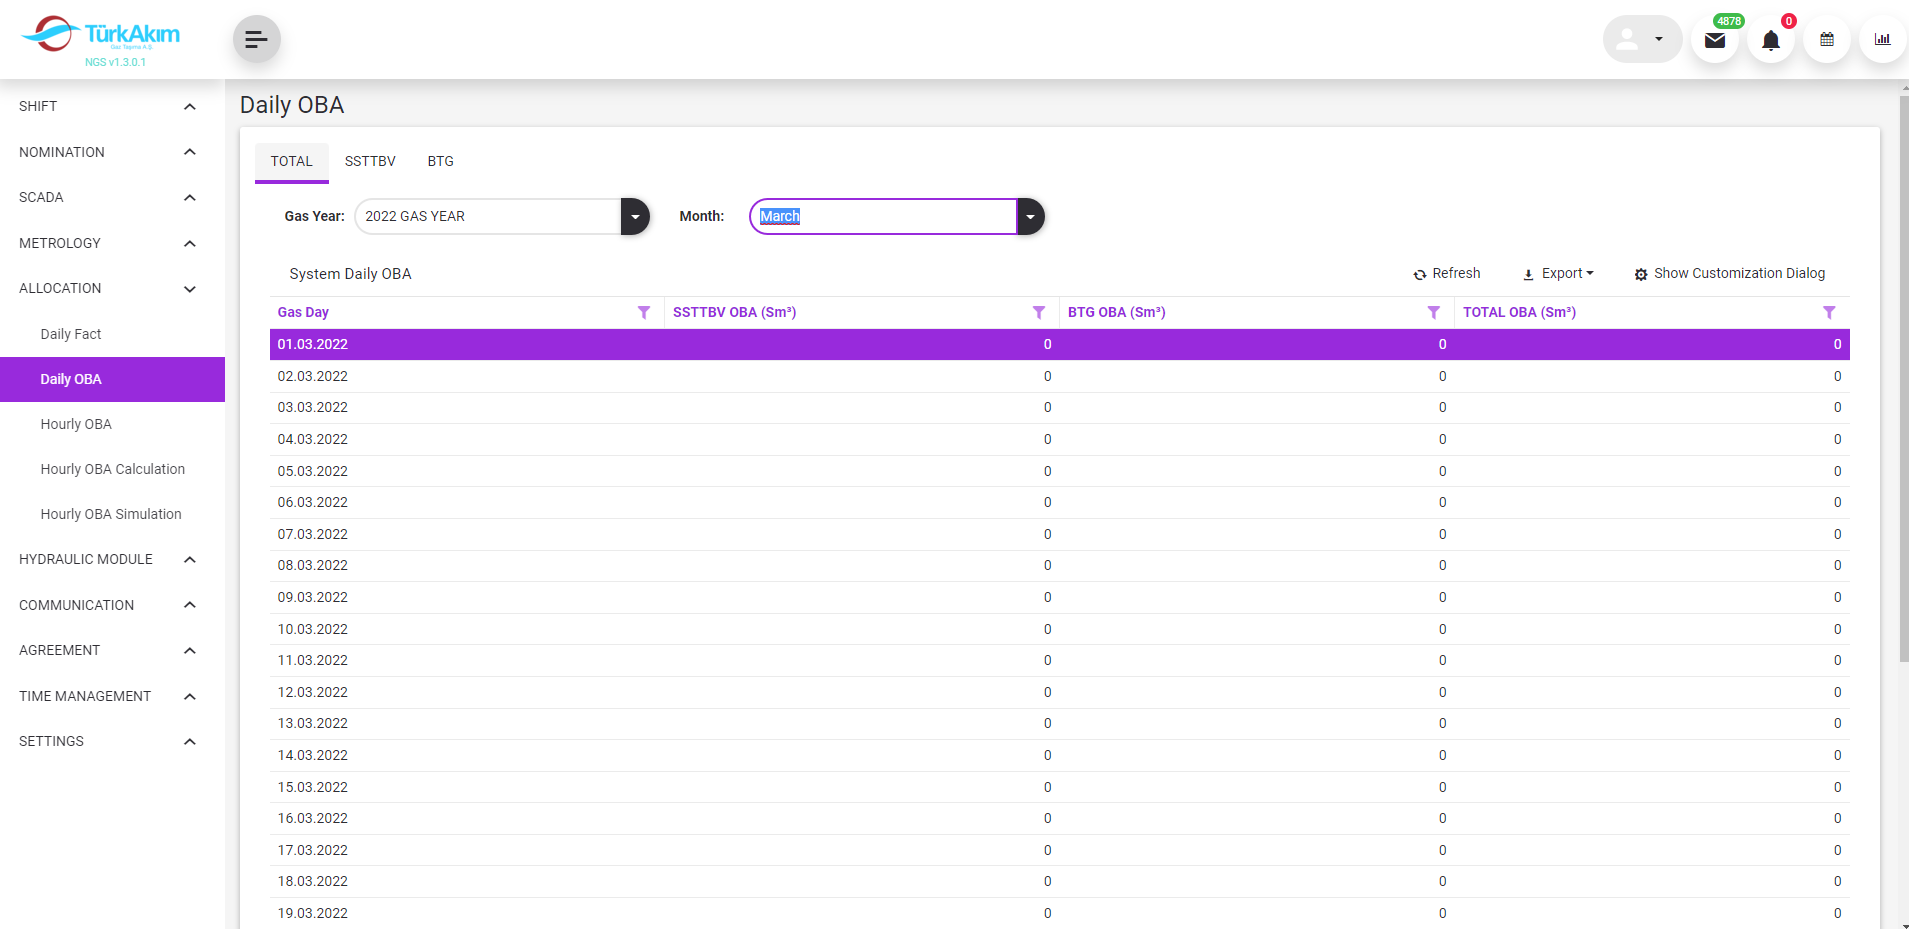Open the notifications bell icon
The image size is (1909, 929).
(1770, 40)
